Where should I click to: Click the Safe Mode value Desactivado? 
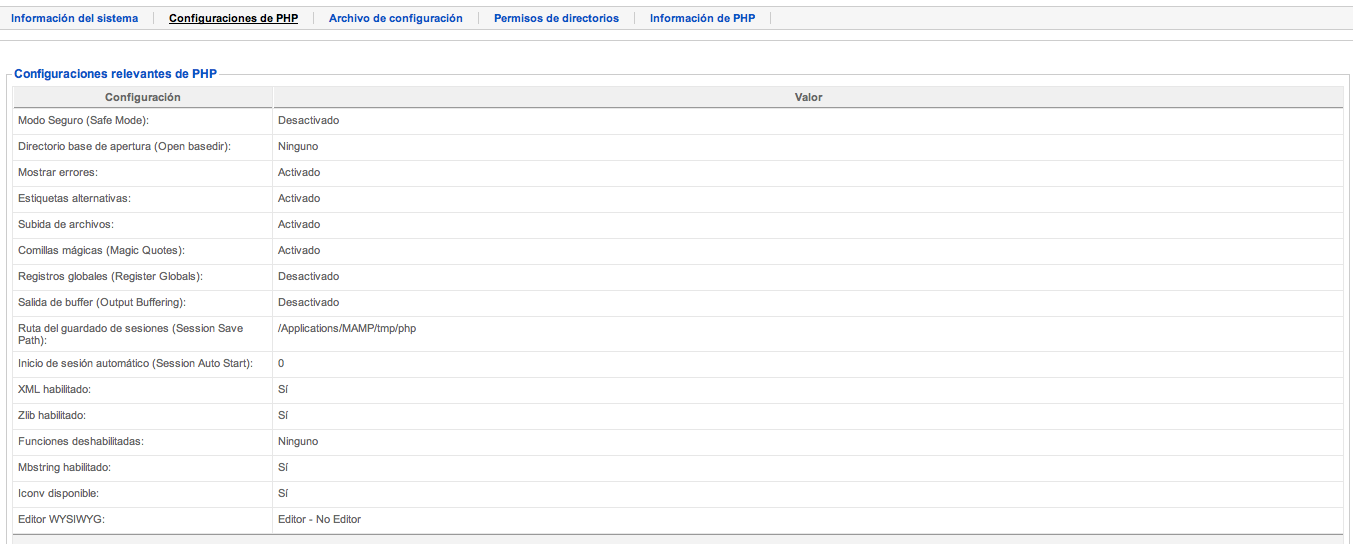point(308,120)
